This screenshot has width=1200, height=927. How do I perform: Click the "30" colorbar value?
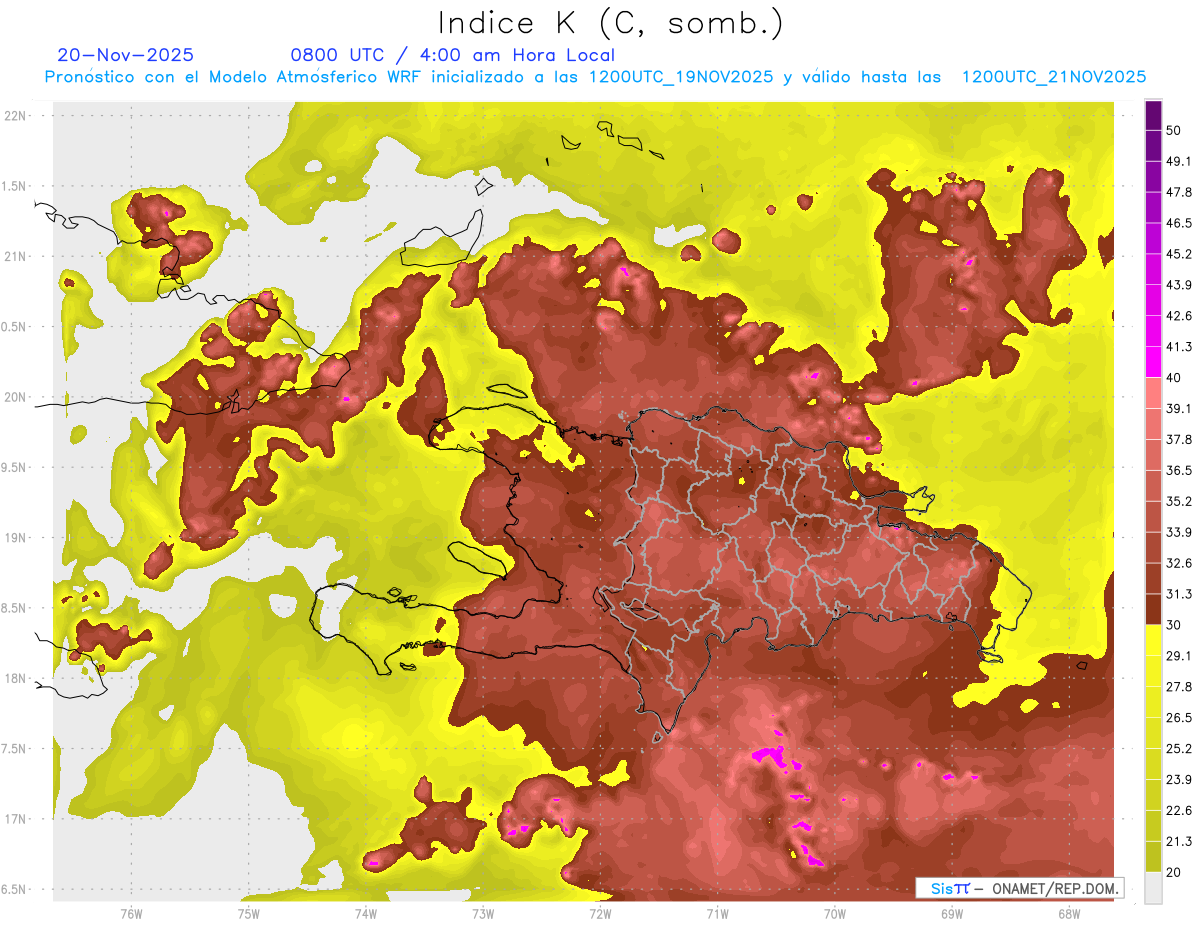[x=1174, y=625]
